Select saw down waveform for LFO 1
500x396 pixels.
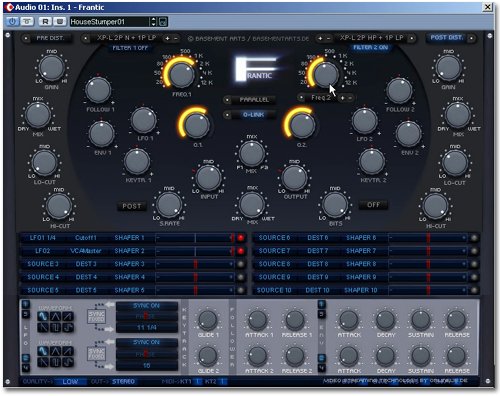(x=43, y=327)
